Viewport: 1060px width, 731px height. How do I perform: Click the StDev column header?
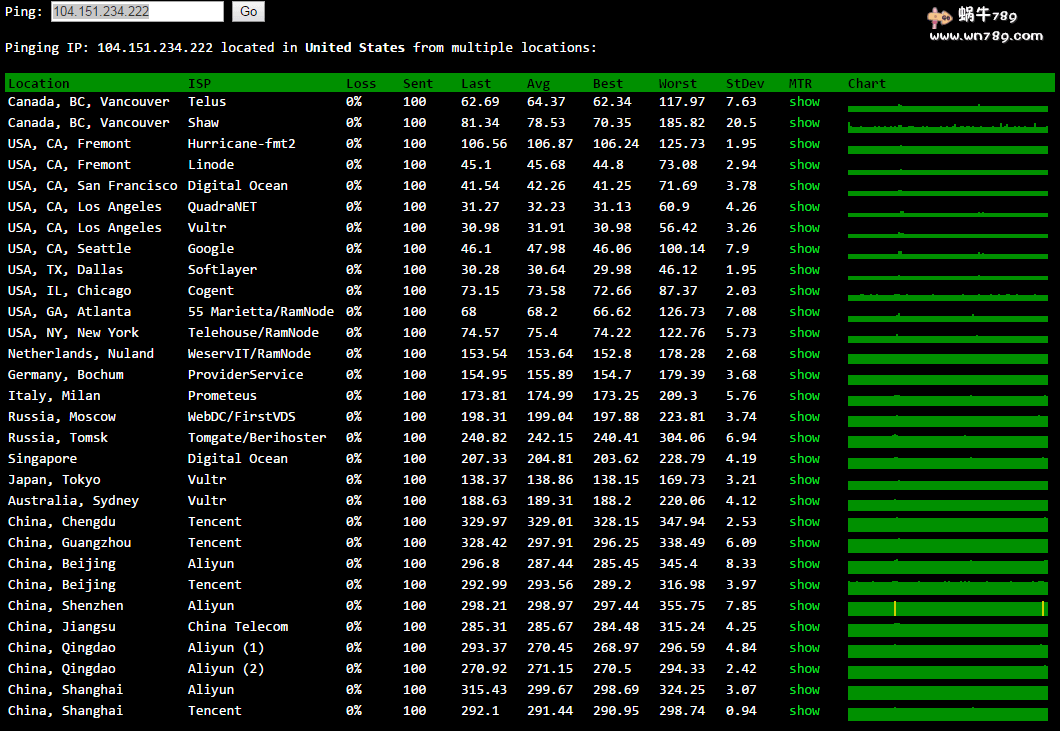click(745, 84)
